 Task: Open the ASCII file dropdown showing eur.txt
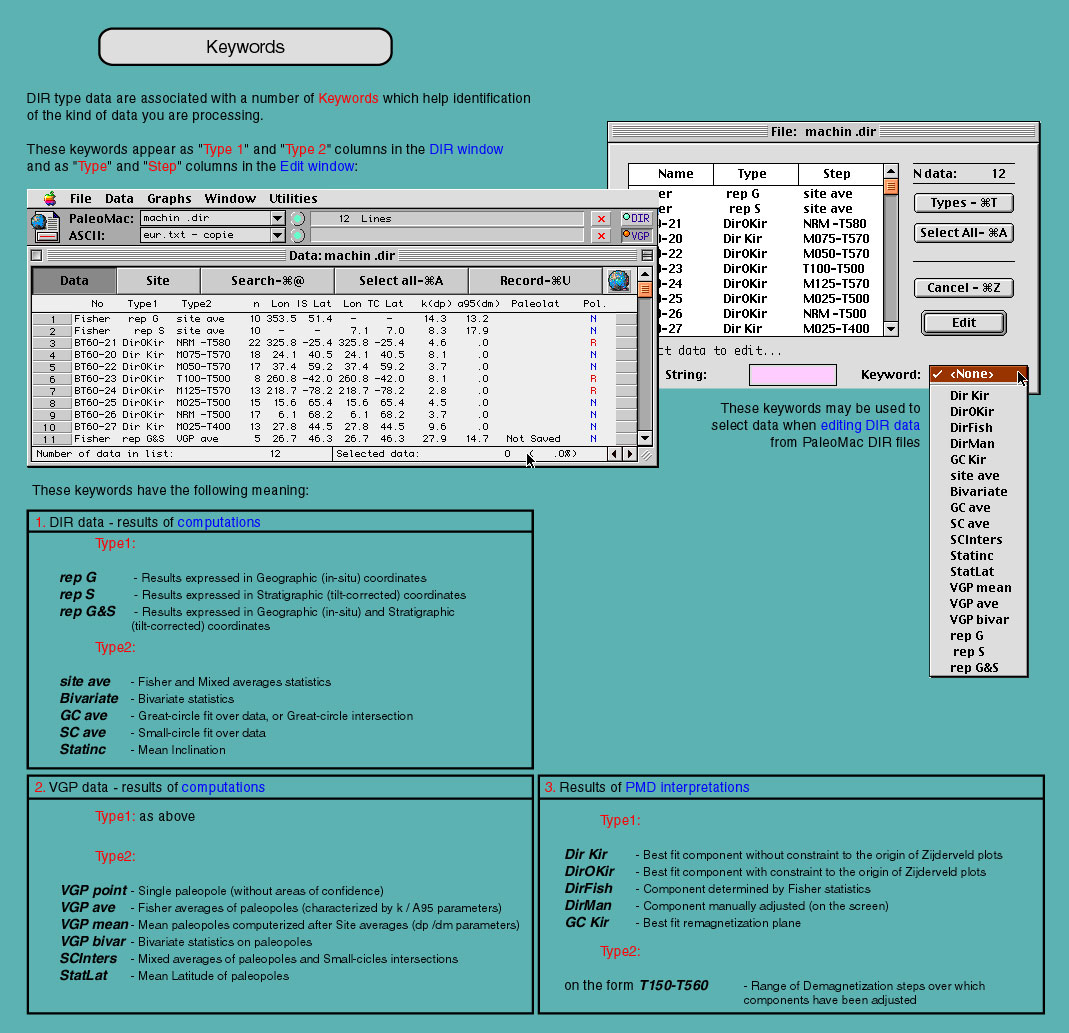click(212, 235)
